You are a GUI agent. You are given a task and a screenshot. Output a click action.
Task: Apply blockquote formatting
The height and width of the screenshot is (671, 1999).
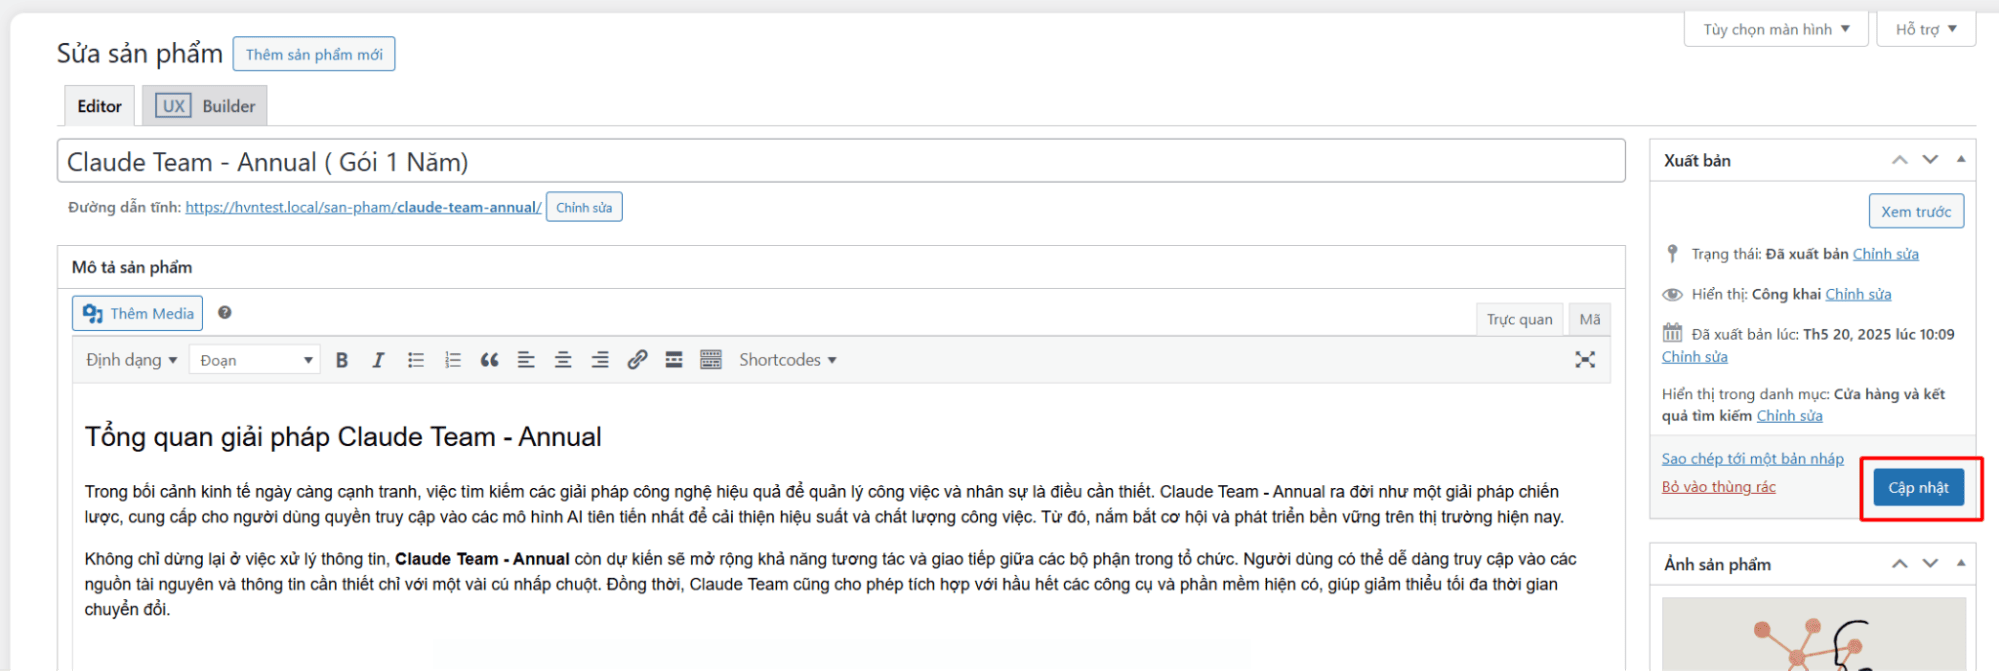(489, 360)
